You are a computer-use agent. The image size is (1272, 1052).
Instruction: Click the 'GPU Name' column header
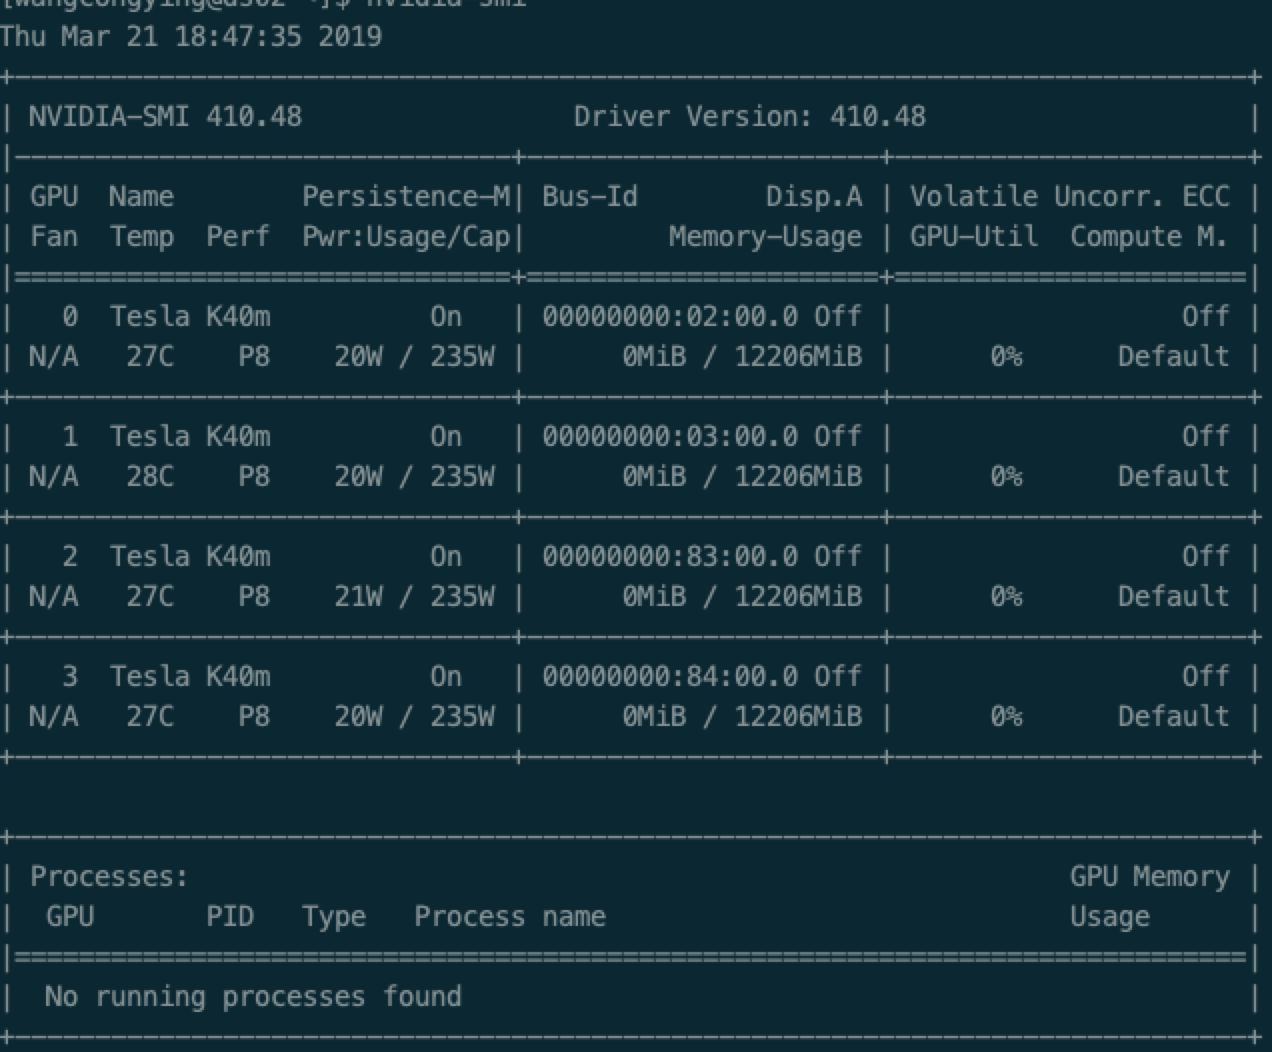click(103, 196)
